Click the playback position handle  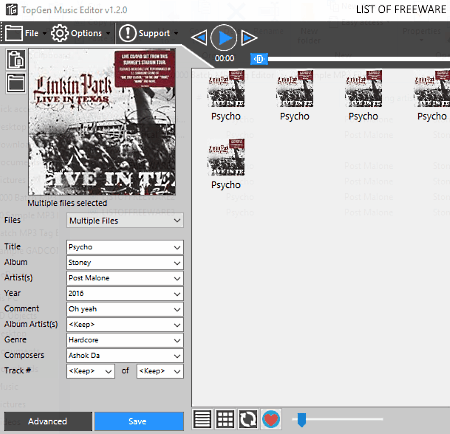point(259,59)
